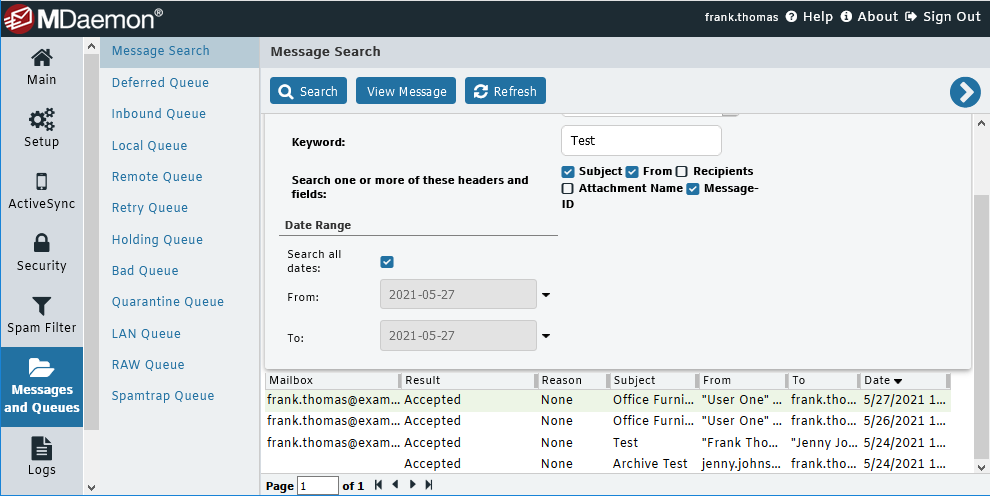Click the Refresh button
This screenshot has width=990, height=496.
505,91
